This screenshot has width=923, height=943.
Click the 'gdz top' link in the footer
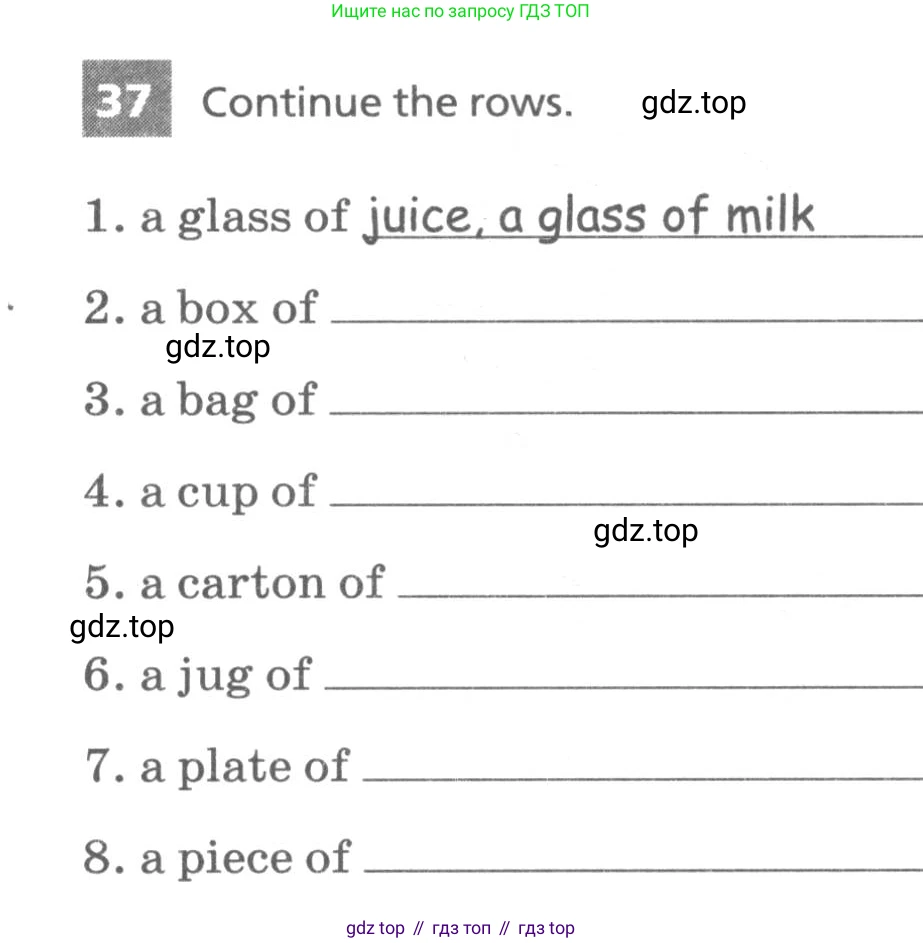click(375, 928)
